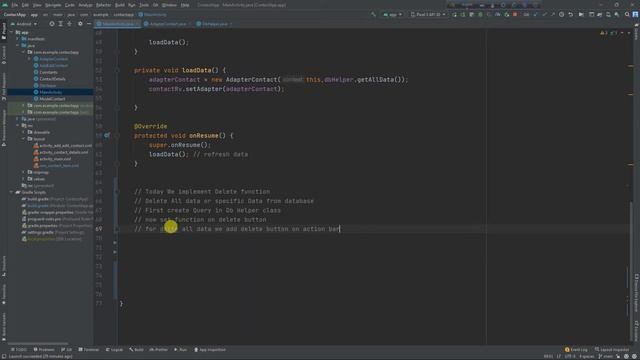Switch to the AdapterContact.java editor tab
Viewport: 640px width, 360px height.
pyautogui.click(x=167, y=24)
